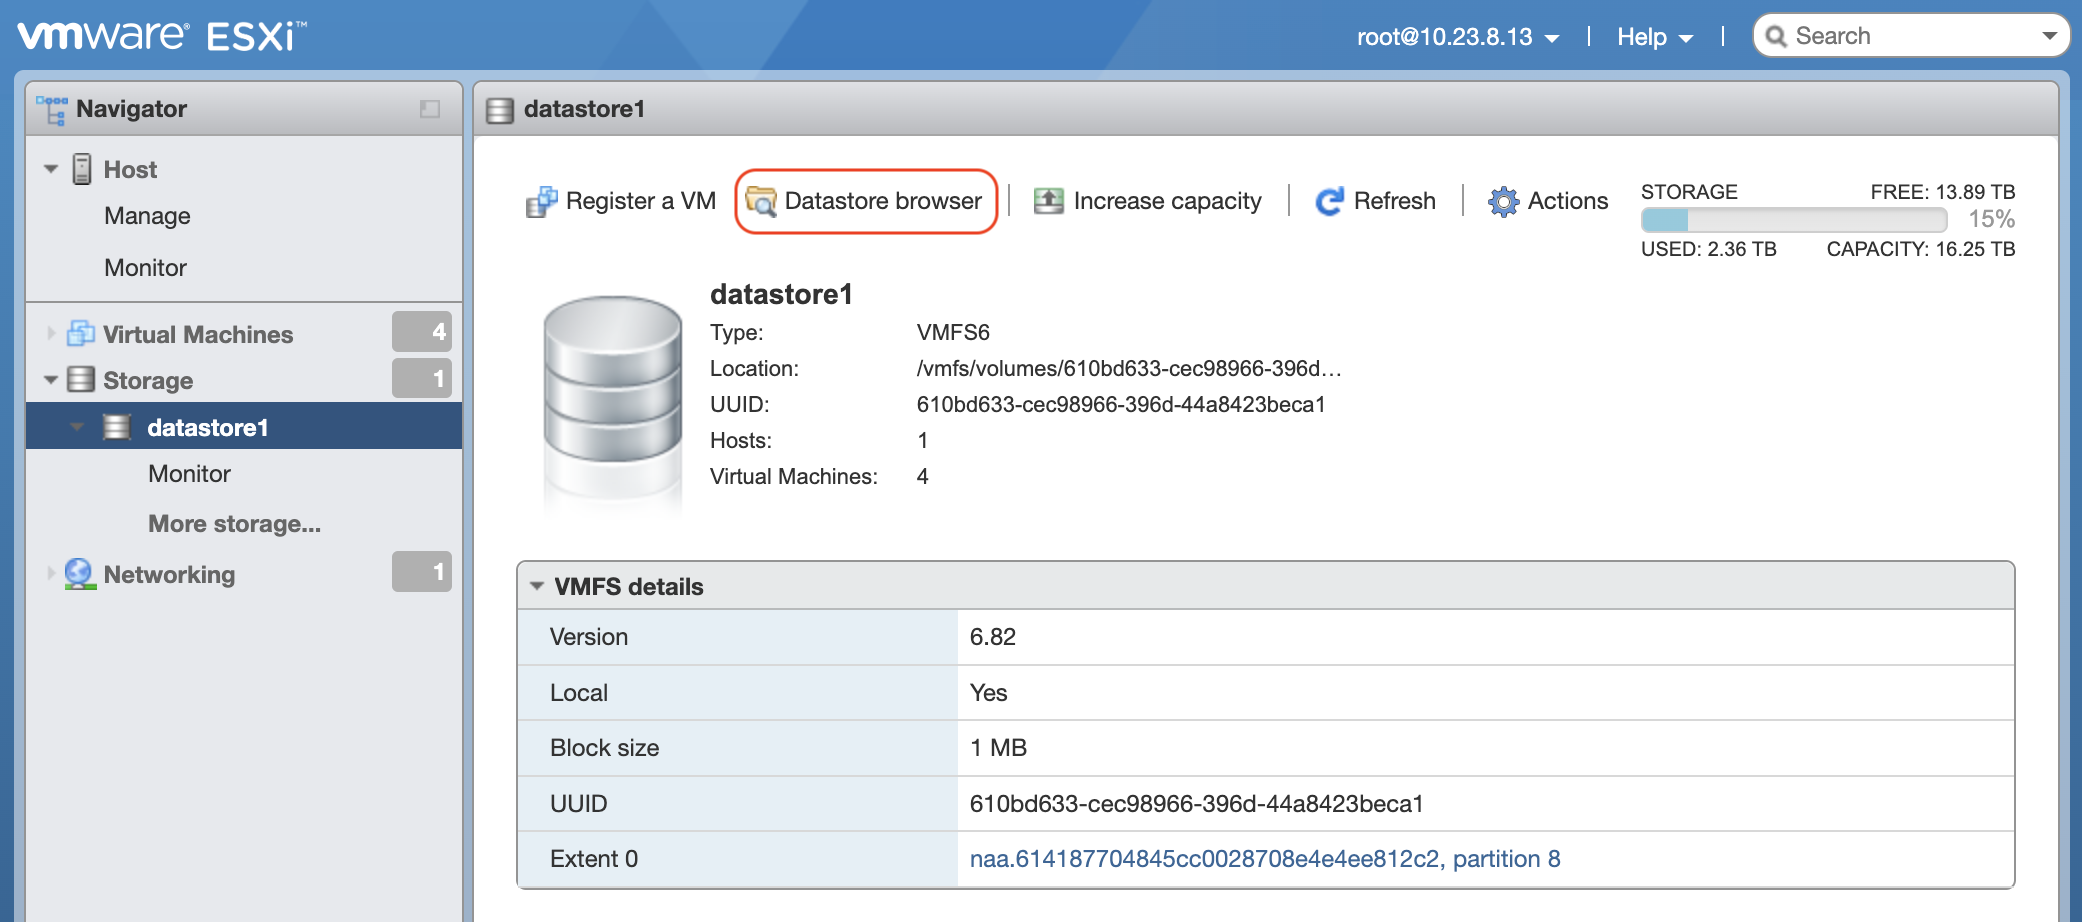Minimize the Navigator panel
Image resolution: width=2082 pixels, height=922 pixels.
430,109
